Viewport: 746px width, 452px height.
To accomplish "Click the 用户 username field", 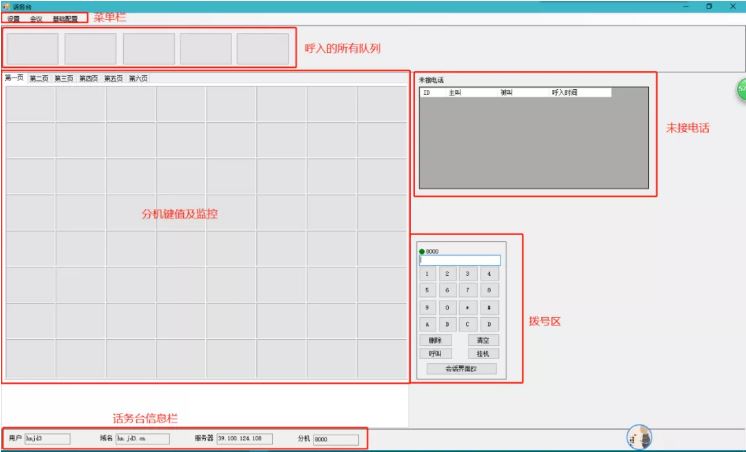I will [x=47, y=438].
